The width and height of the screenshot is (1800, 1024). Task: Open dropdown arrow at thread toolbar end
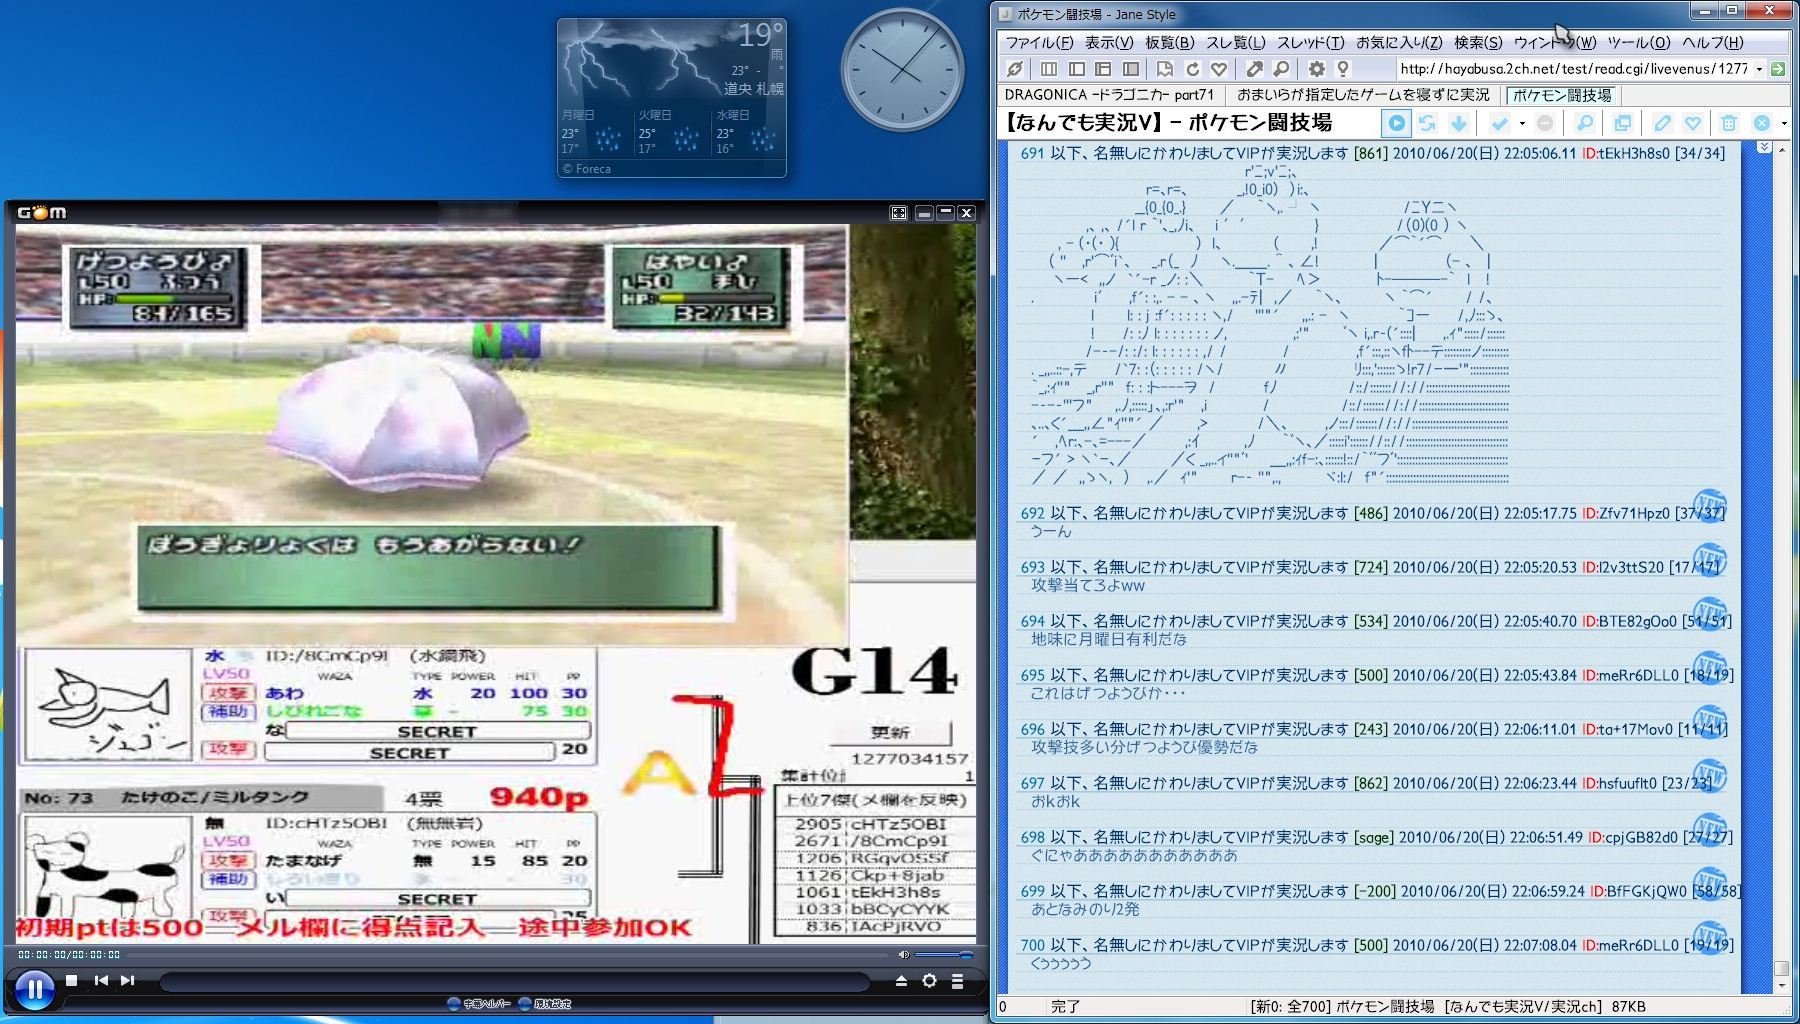coord(1784,123)
